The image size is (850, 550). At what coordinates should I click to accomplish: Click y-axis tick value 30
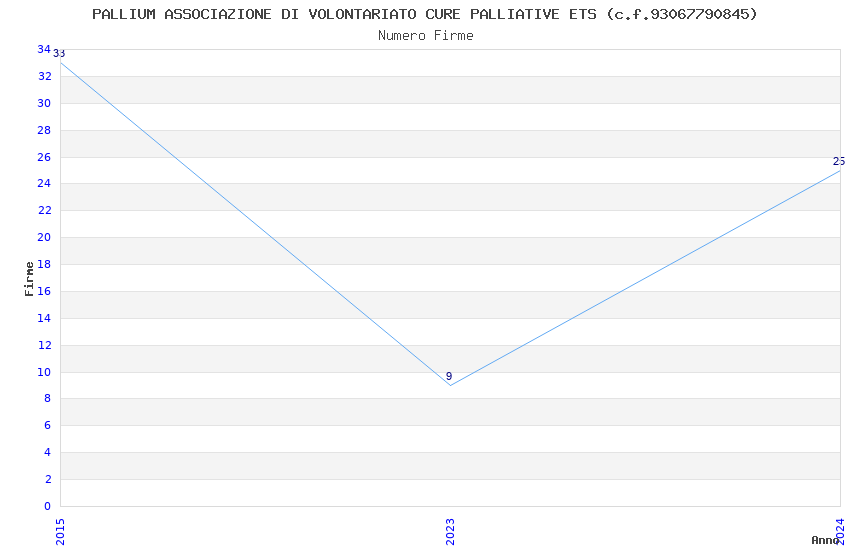point(44,103)
